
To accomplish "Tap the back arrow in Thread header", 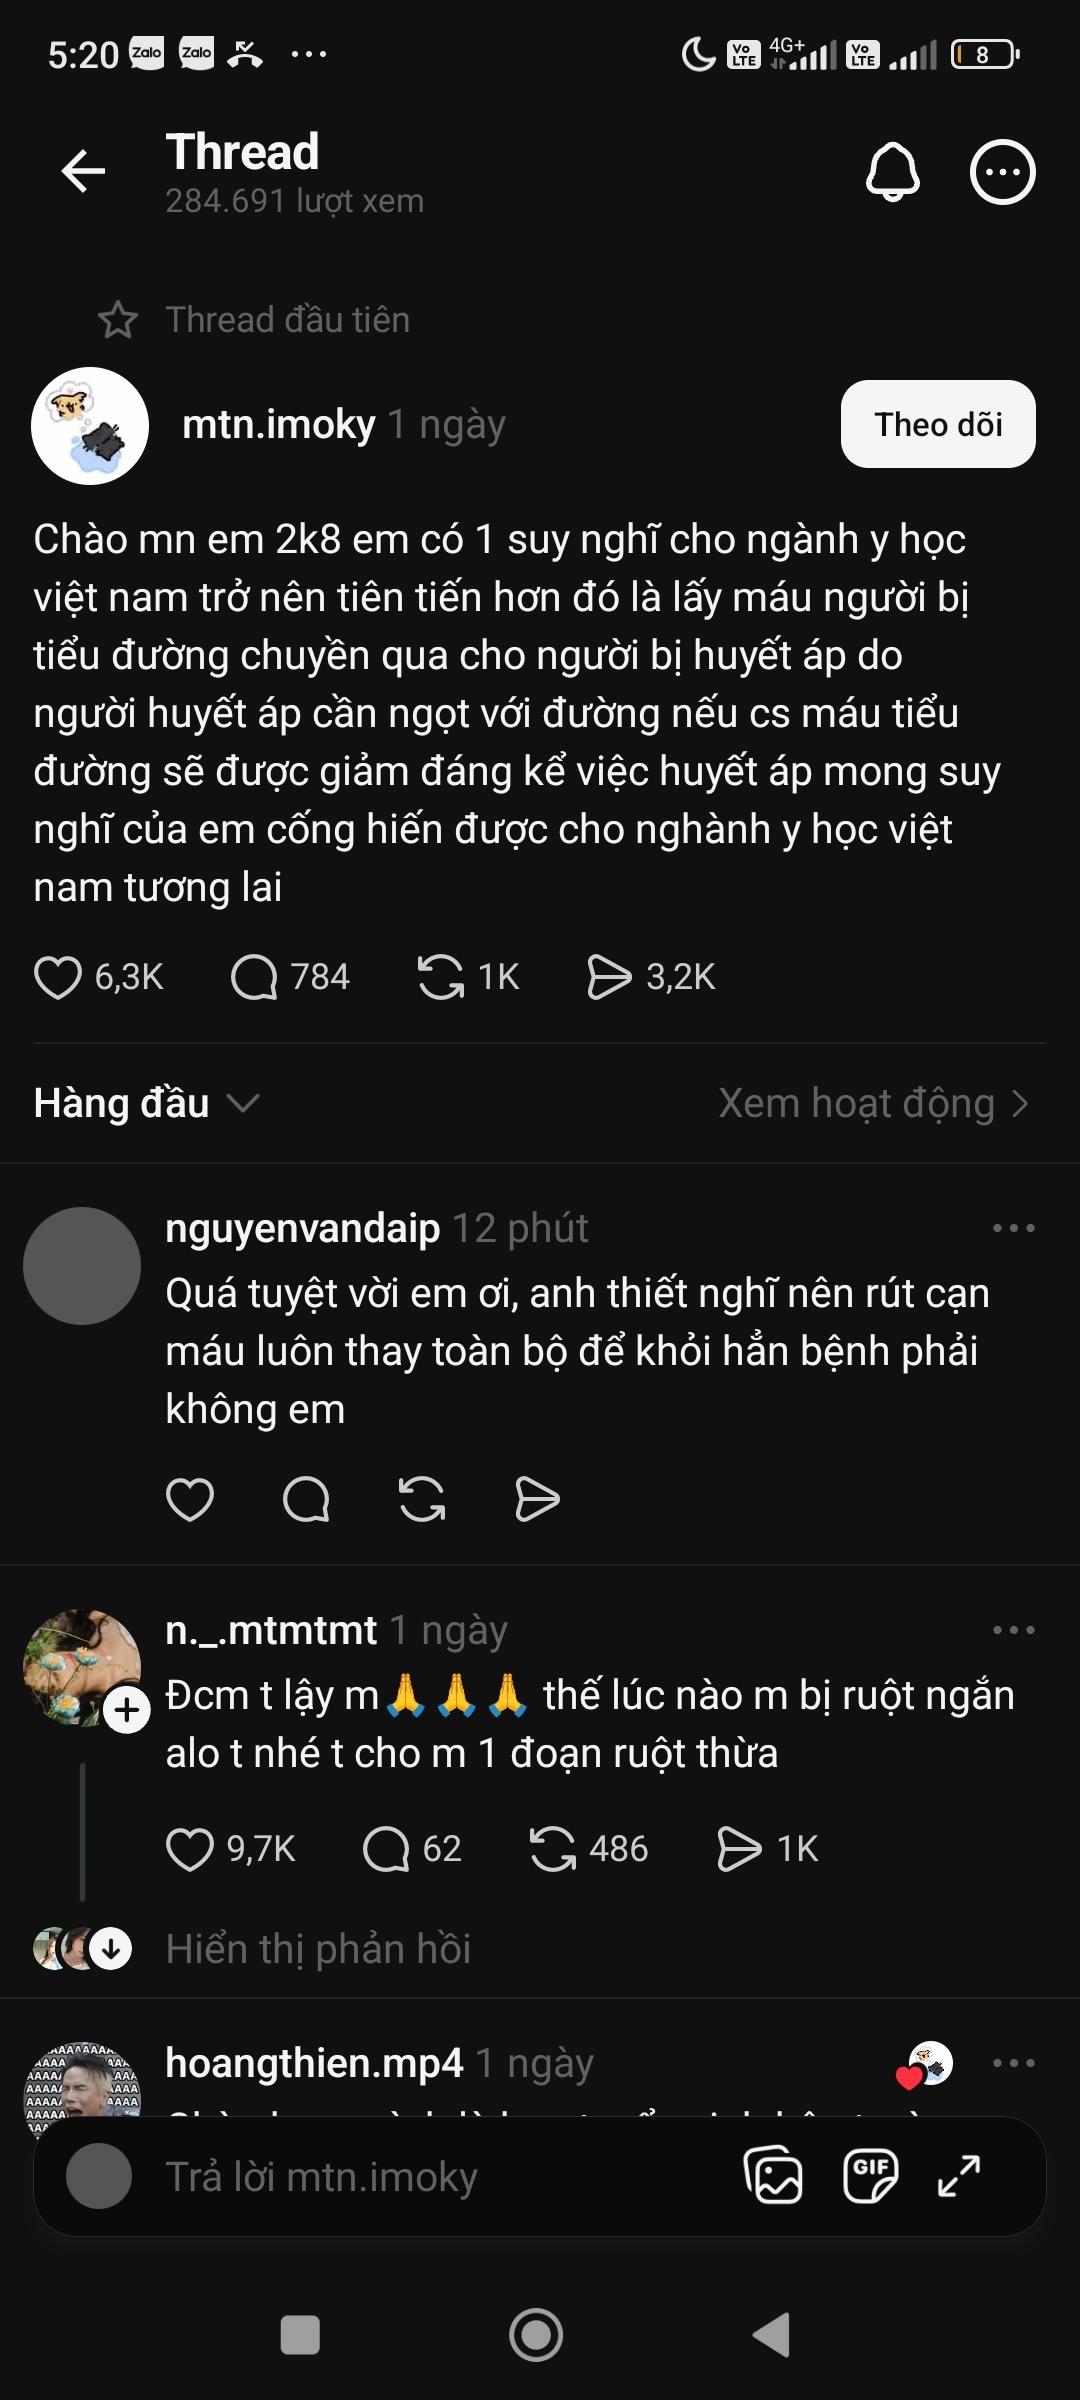I will point(83,172).
